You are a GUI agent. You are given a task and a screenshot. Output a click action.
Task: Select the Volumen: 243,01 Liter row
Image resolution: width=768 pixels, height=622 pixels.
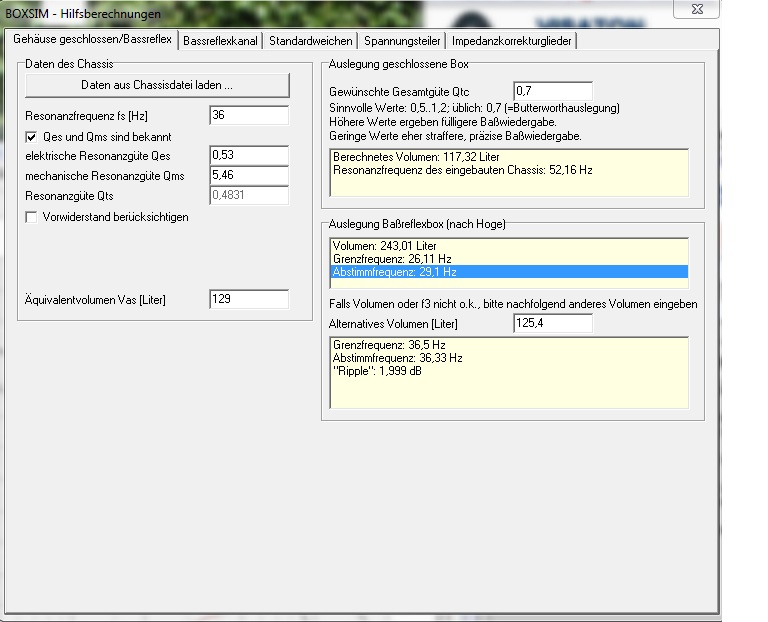pyautogui.click(x=509, y=246)
